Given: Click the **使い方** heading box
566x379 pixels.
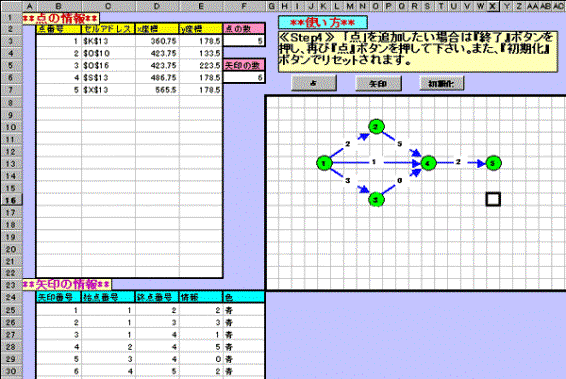Looking at the screenshot, I should point(323,22).
